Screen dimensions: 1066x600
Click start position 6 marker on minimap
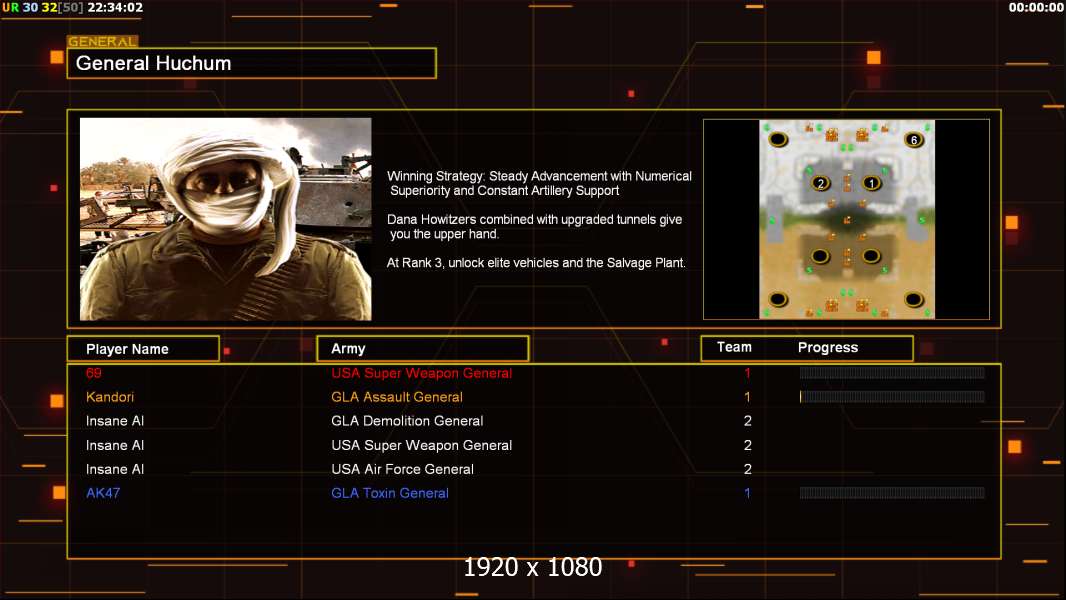pos(914,140)
